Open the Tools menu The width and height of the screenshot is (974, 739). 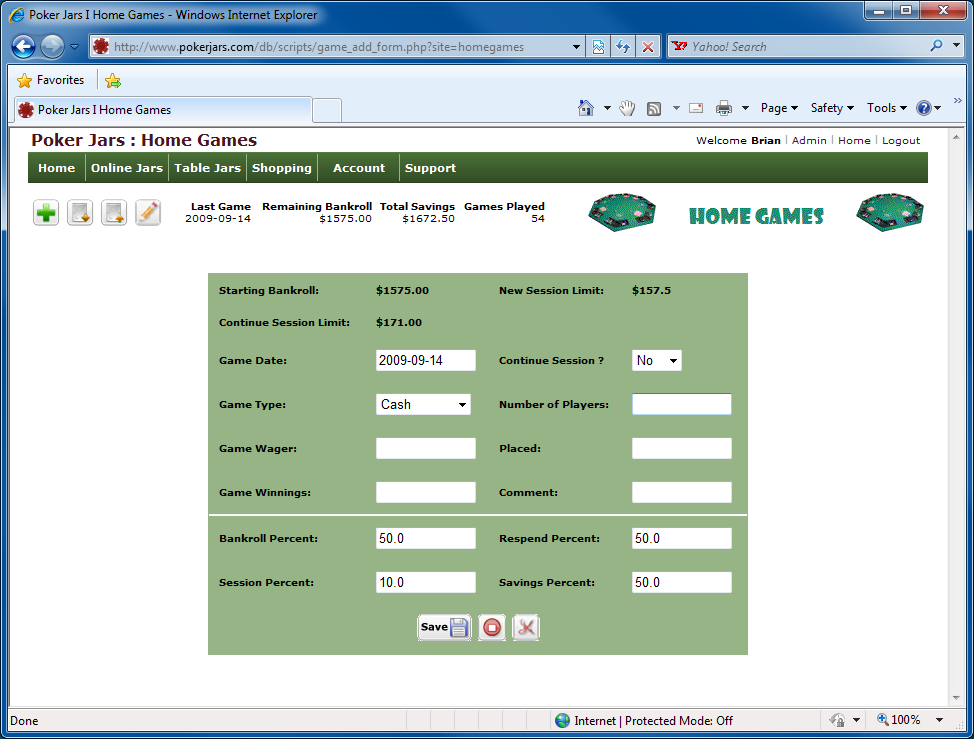[887, 108]
